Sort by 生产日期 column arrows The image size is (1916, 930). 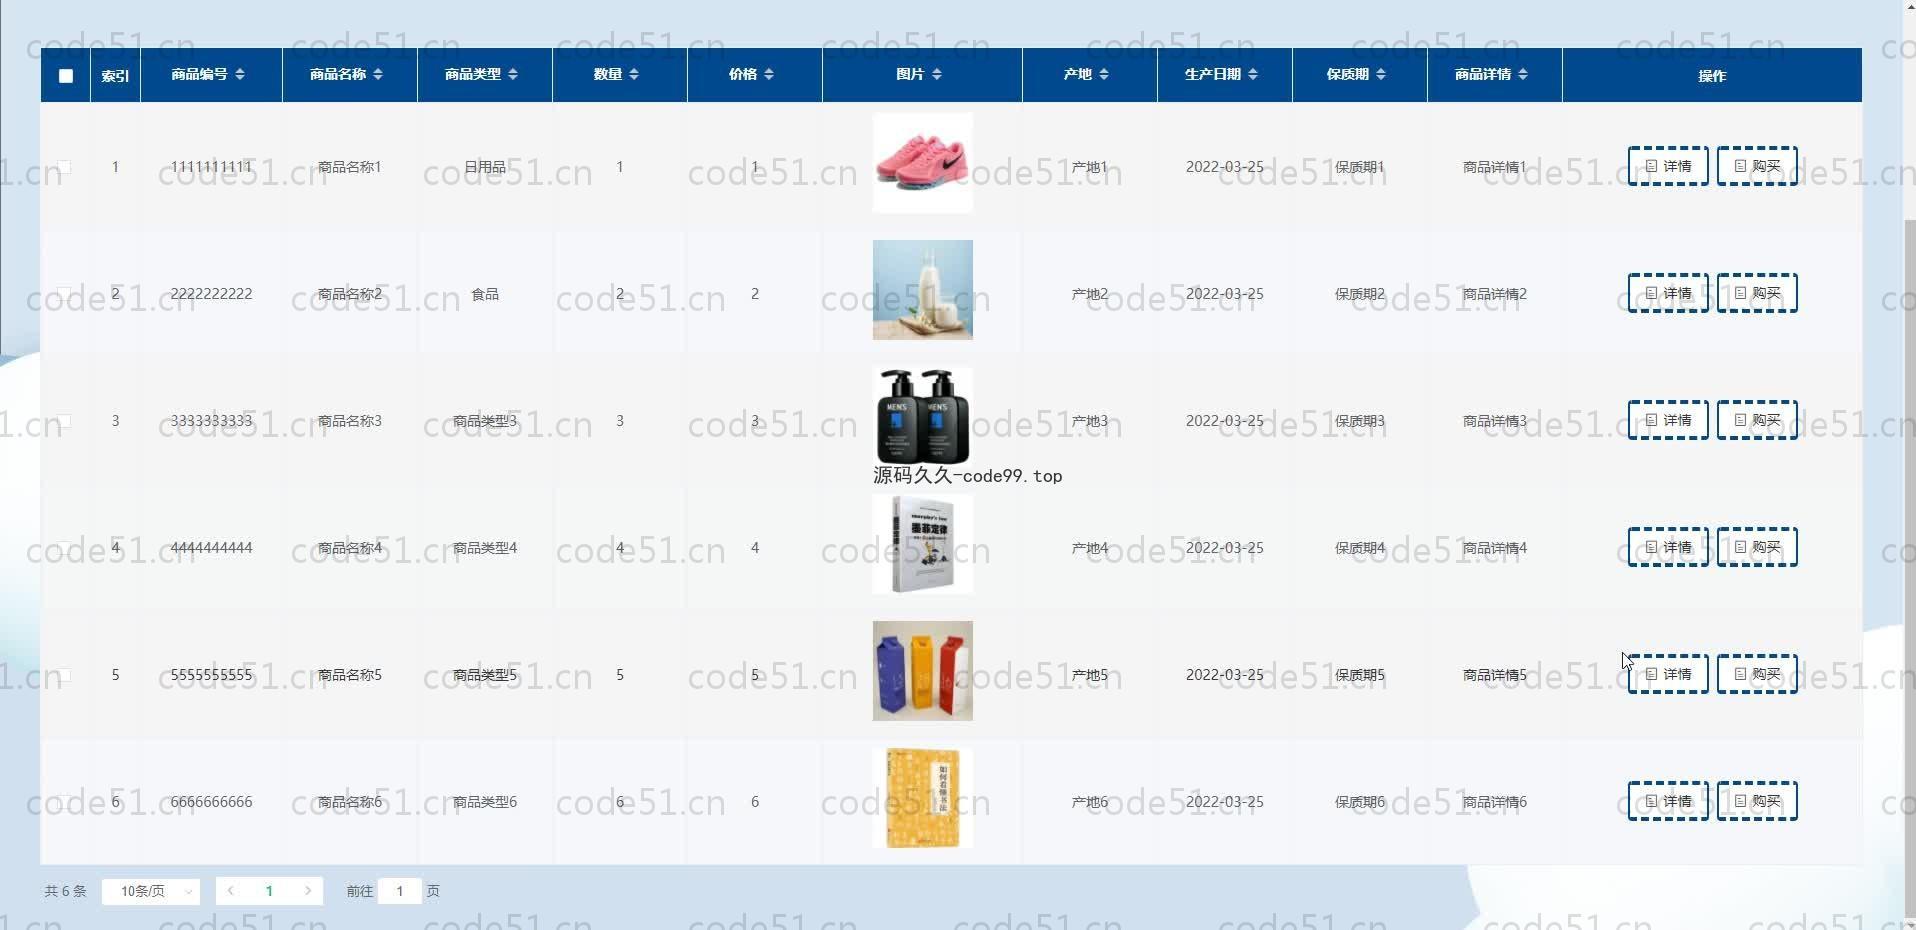click(1253, 74)
